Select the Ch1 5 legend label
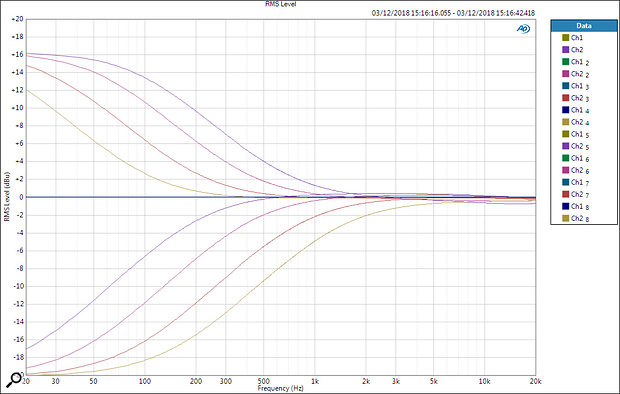This screenshot has height=394, width=620. click(580, 134)
